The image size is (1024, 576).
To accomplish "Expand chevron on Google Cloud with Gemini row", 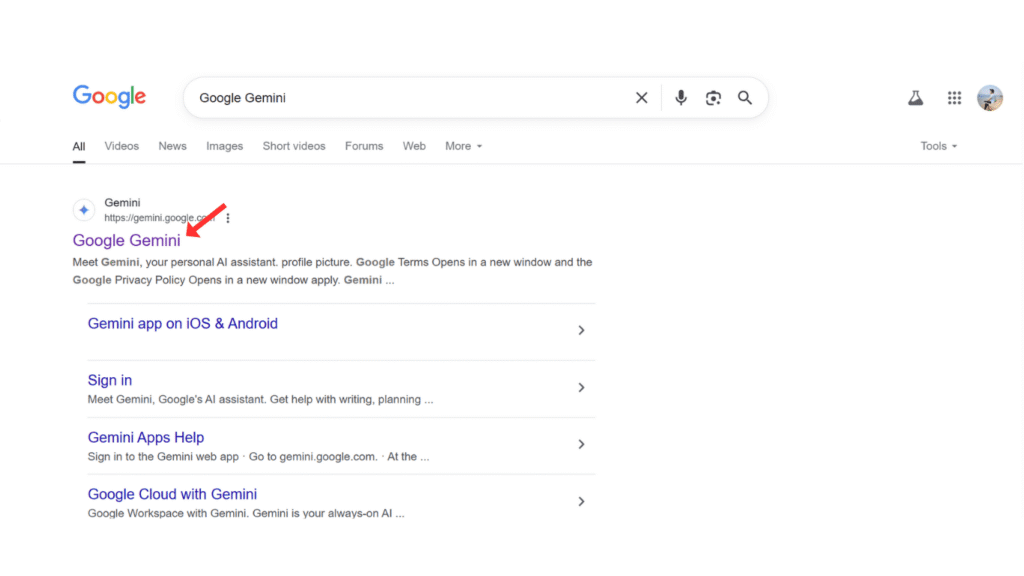I will (581, 502).
